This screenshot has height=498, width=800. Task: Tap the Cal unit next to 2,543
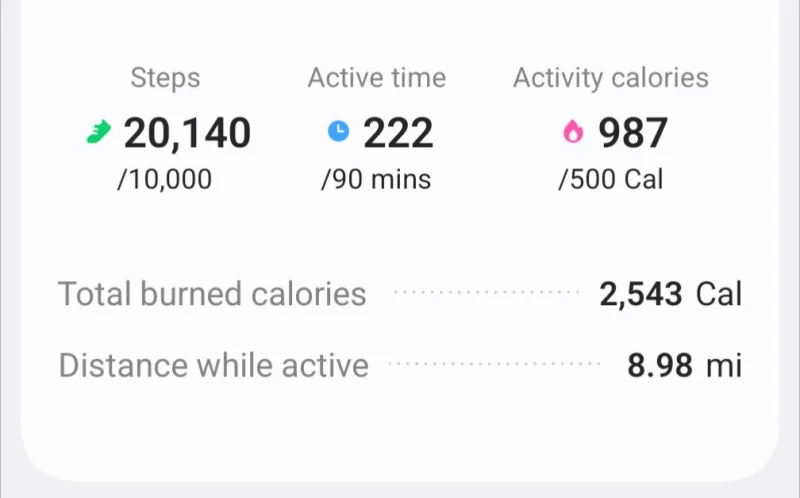(x=719, y=294)
